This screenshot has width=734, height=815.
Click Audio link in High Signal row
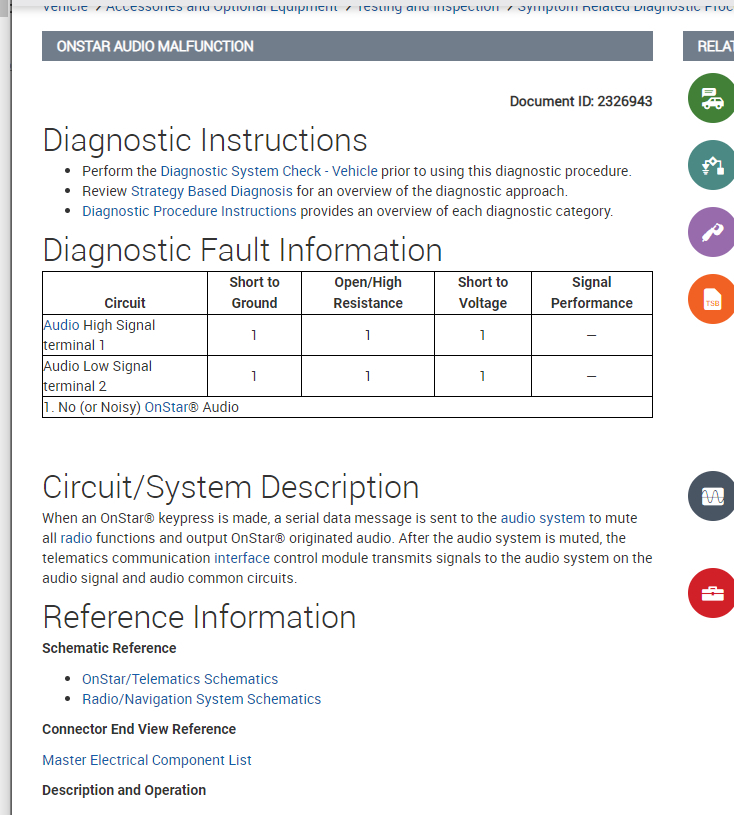click(x=61, y=325)
